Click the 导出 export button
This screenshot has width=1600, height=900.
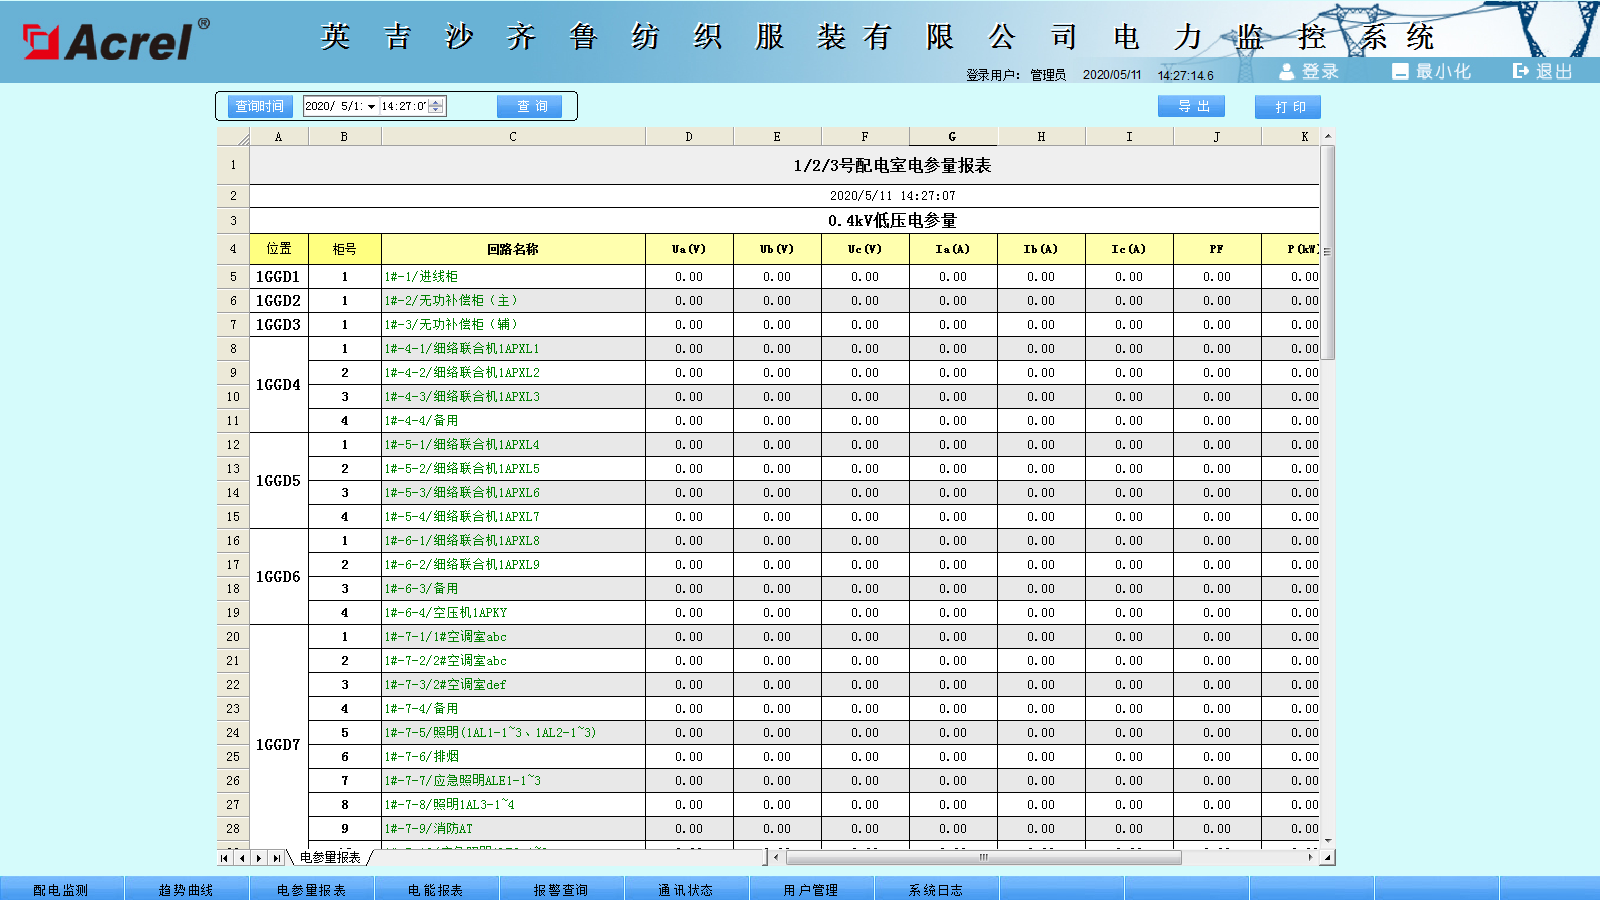(1191, 107)
